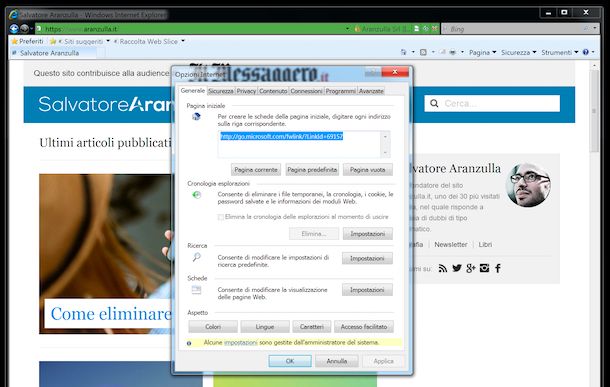Image resolution: width=610 pixels, height=387 pixels.
Task: Click the Pagina predefinita button
Action: click(312, 170)
